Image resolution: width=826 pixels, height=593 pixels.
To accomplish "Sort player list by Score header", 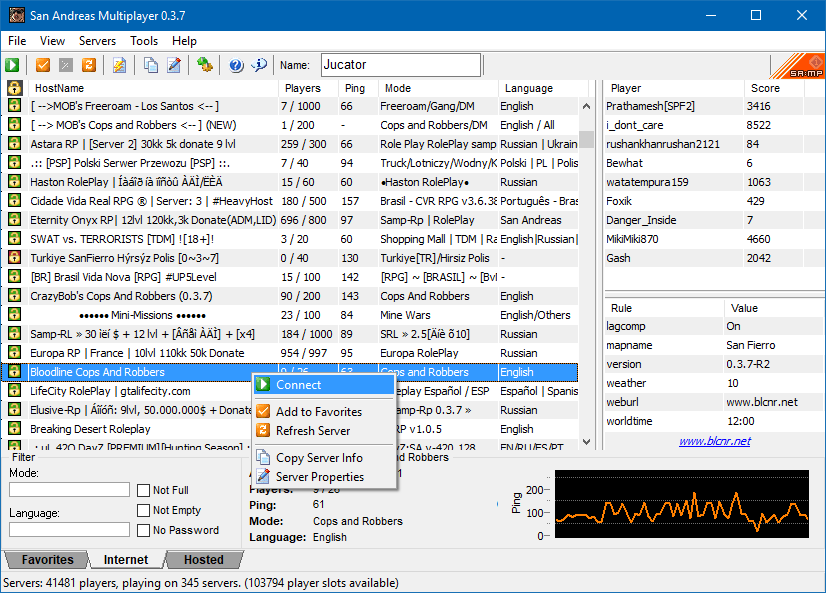I will [x=774, y=88].
